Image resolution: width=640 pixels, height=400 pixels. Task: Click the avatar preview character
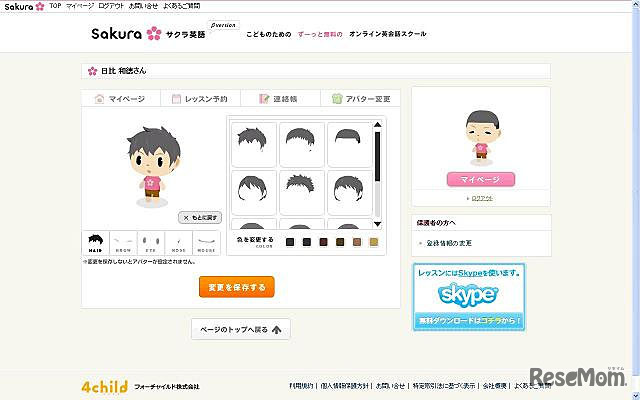pos(153,167)
